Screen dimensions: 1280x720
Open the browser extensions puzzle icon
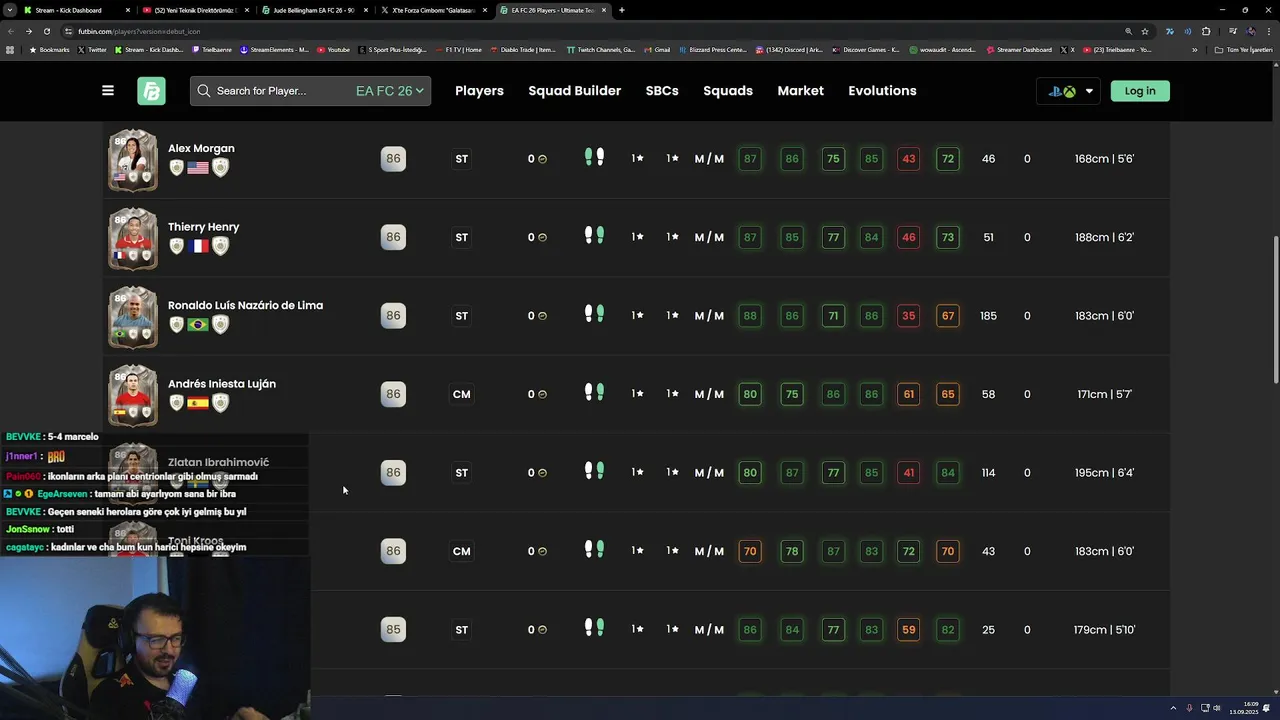[x=1206, y=31]
